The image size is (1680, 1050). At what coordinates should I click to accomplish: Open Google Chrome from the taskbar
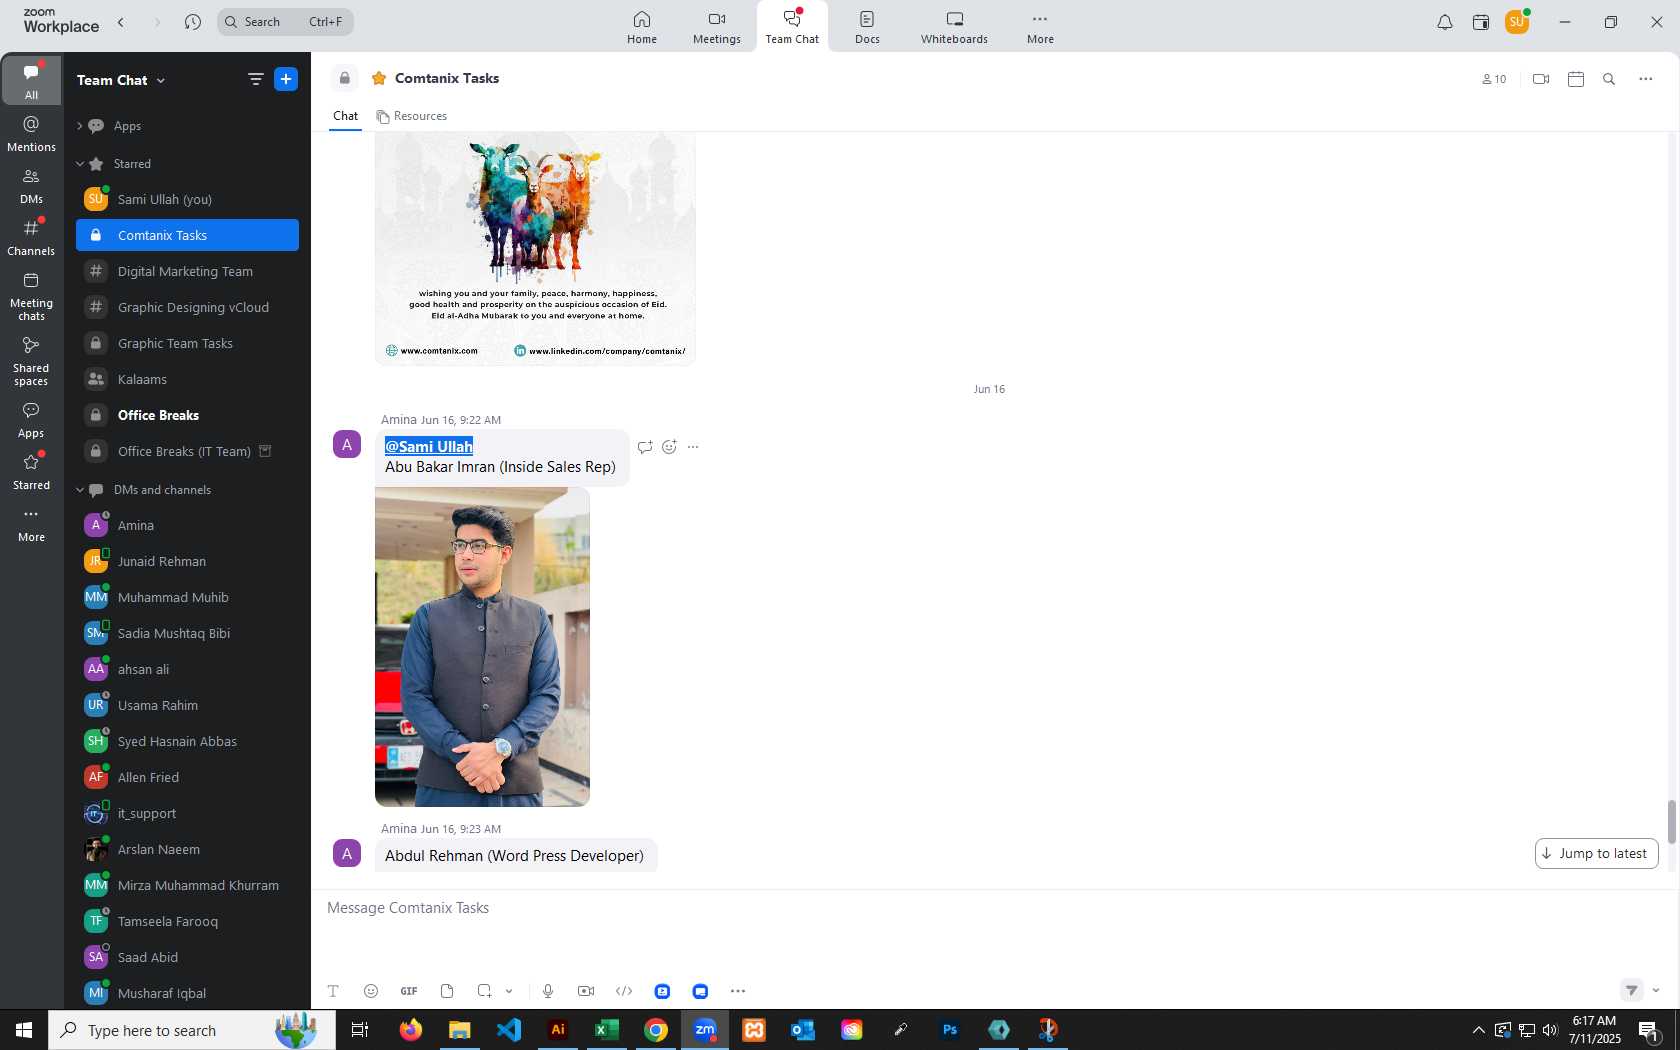click(x=656, y=1030)
